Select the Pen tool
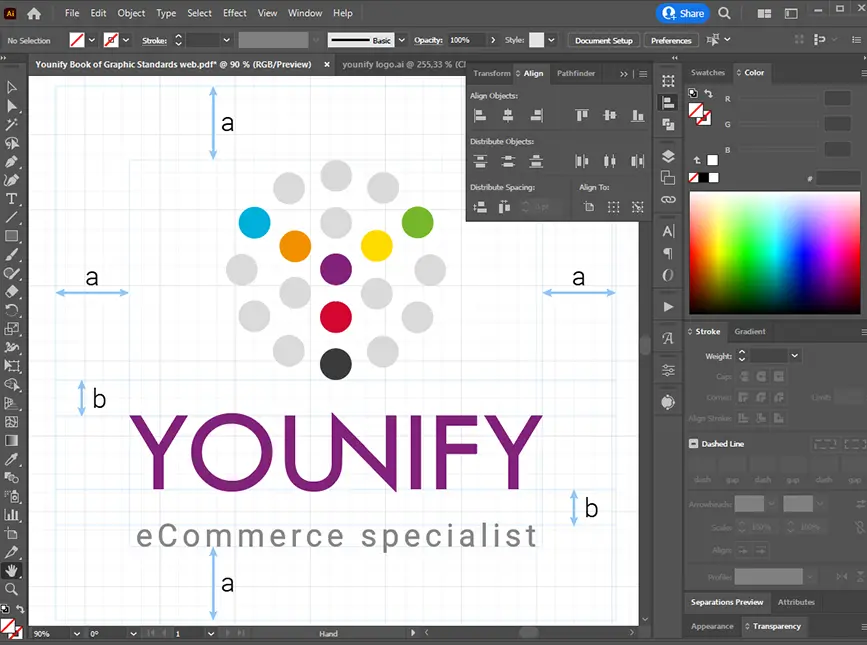This screenshot has height=645, width=867. [x=11, y=162]
